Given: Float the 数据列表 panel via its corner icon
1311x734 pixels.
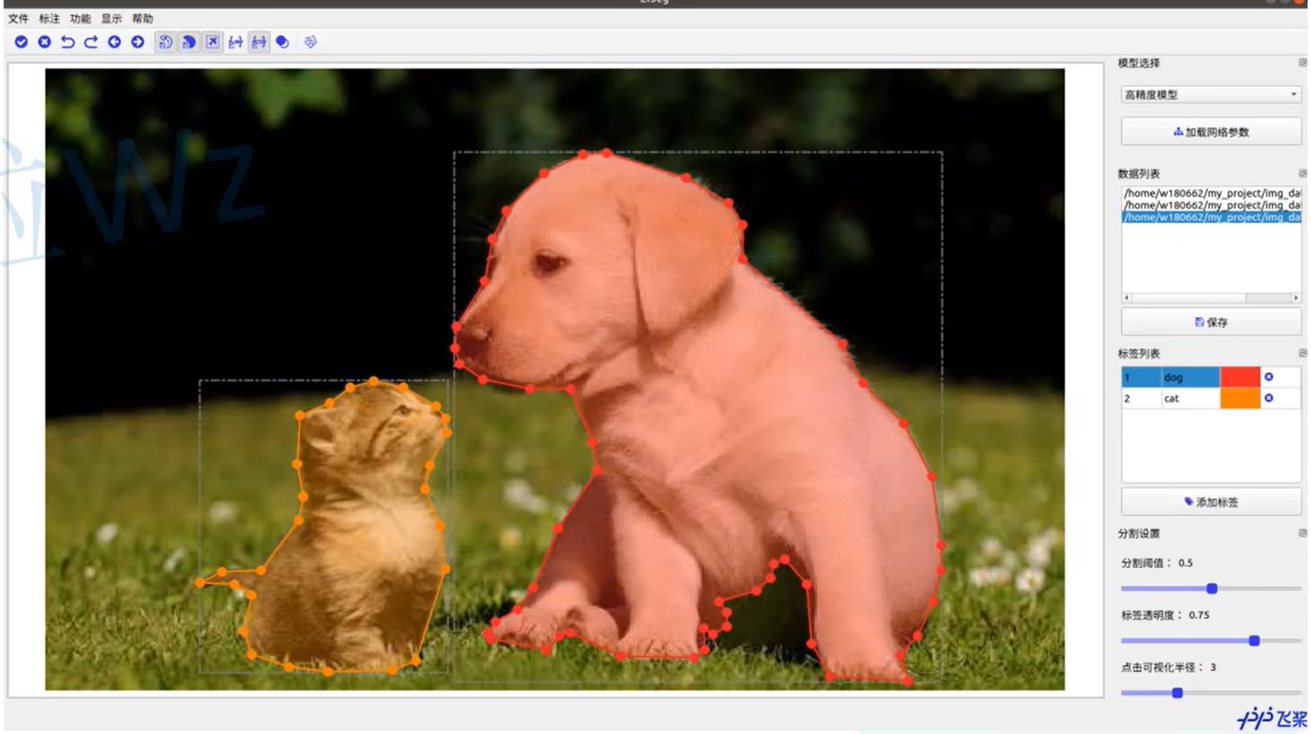Looking at the screenshot, I should [1302, 173].
